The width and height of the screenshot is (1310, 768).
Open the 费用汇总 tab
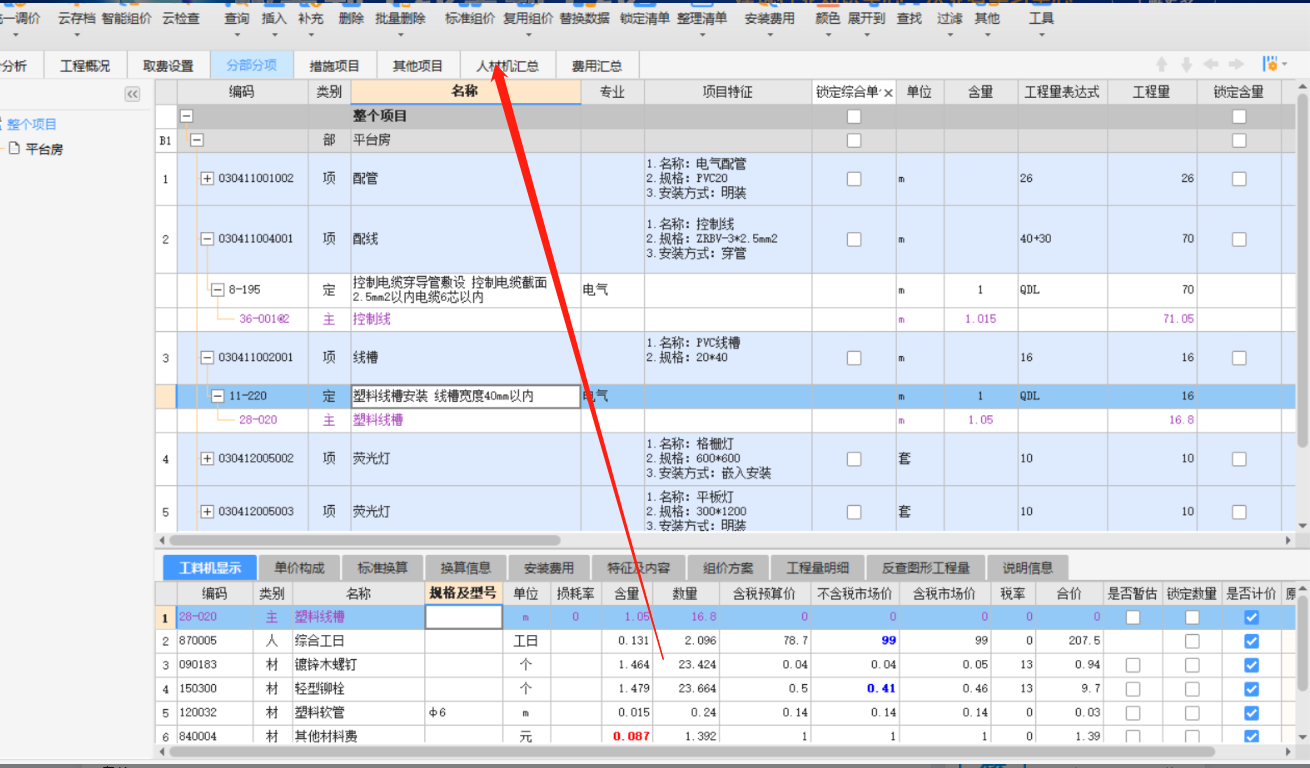click(x=597, y=66)
